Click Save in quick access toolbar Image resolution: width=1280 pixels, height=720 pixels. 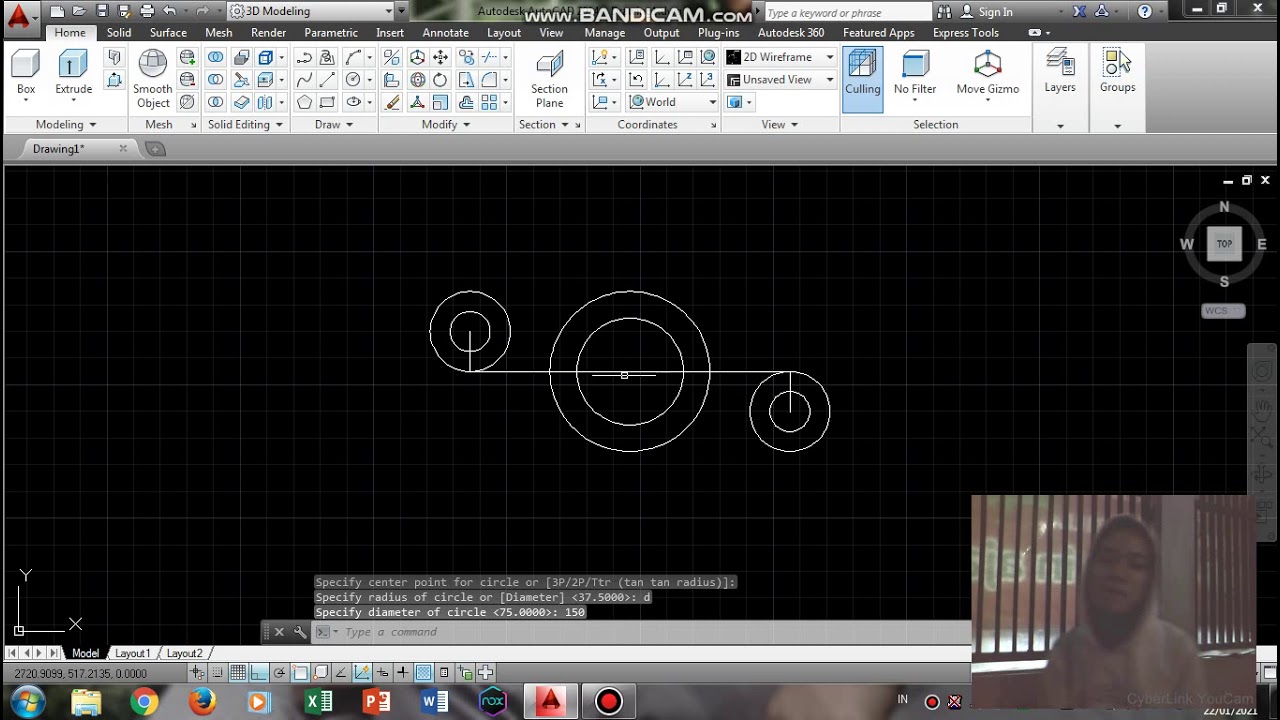click(102, 11)
